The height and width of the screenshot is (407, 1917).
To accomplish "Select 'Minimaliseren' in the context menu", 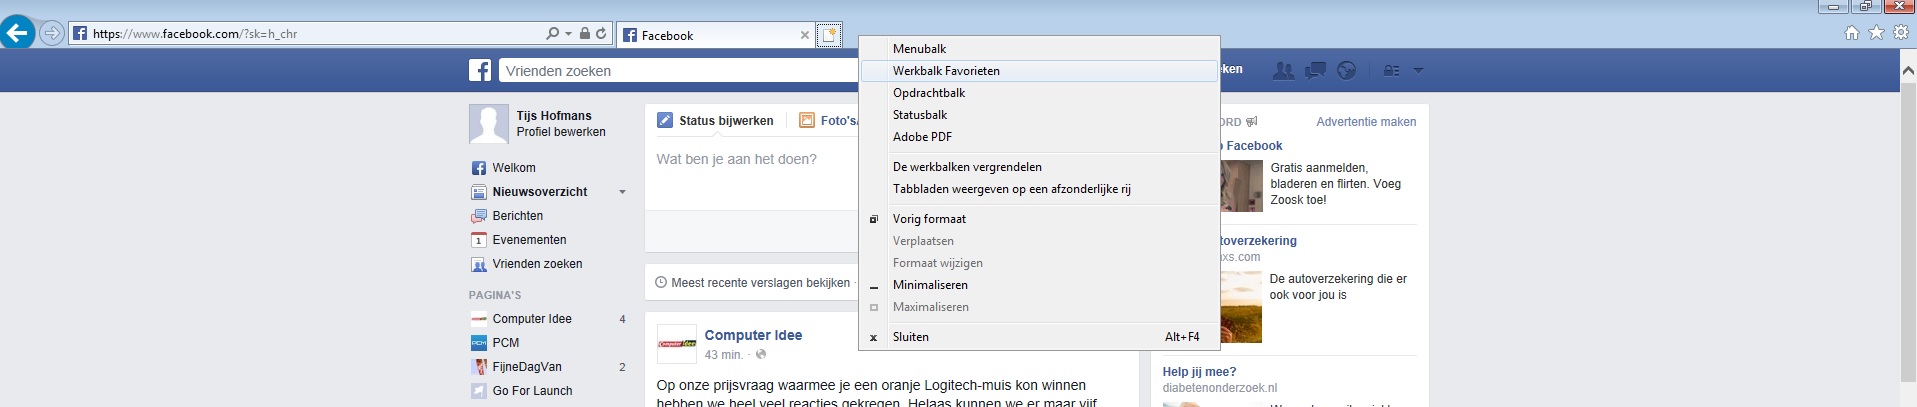I will [1039, 285].
